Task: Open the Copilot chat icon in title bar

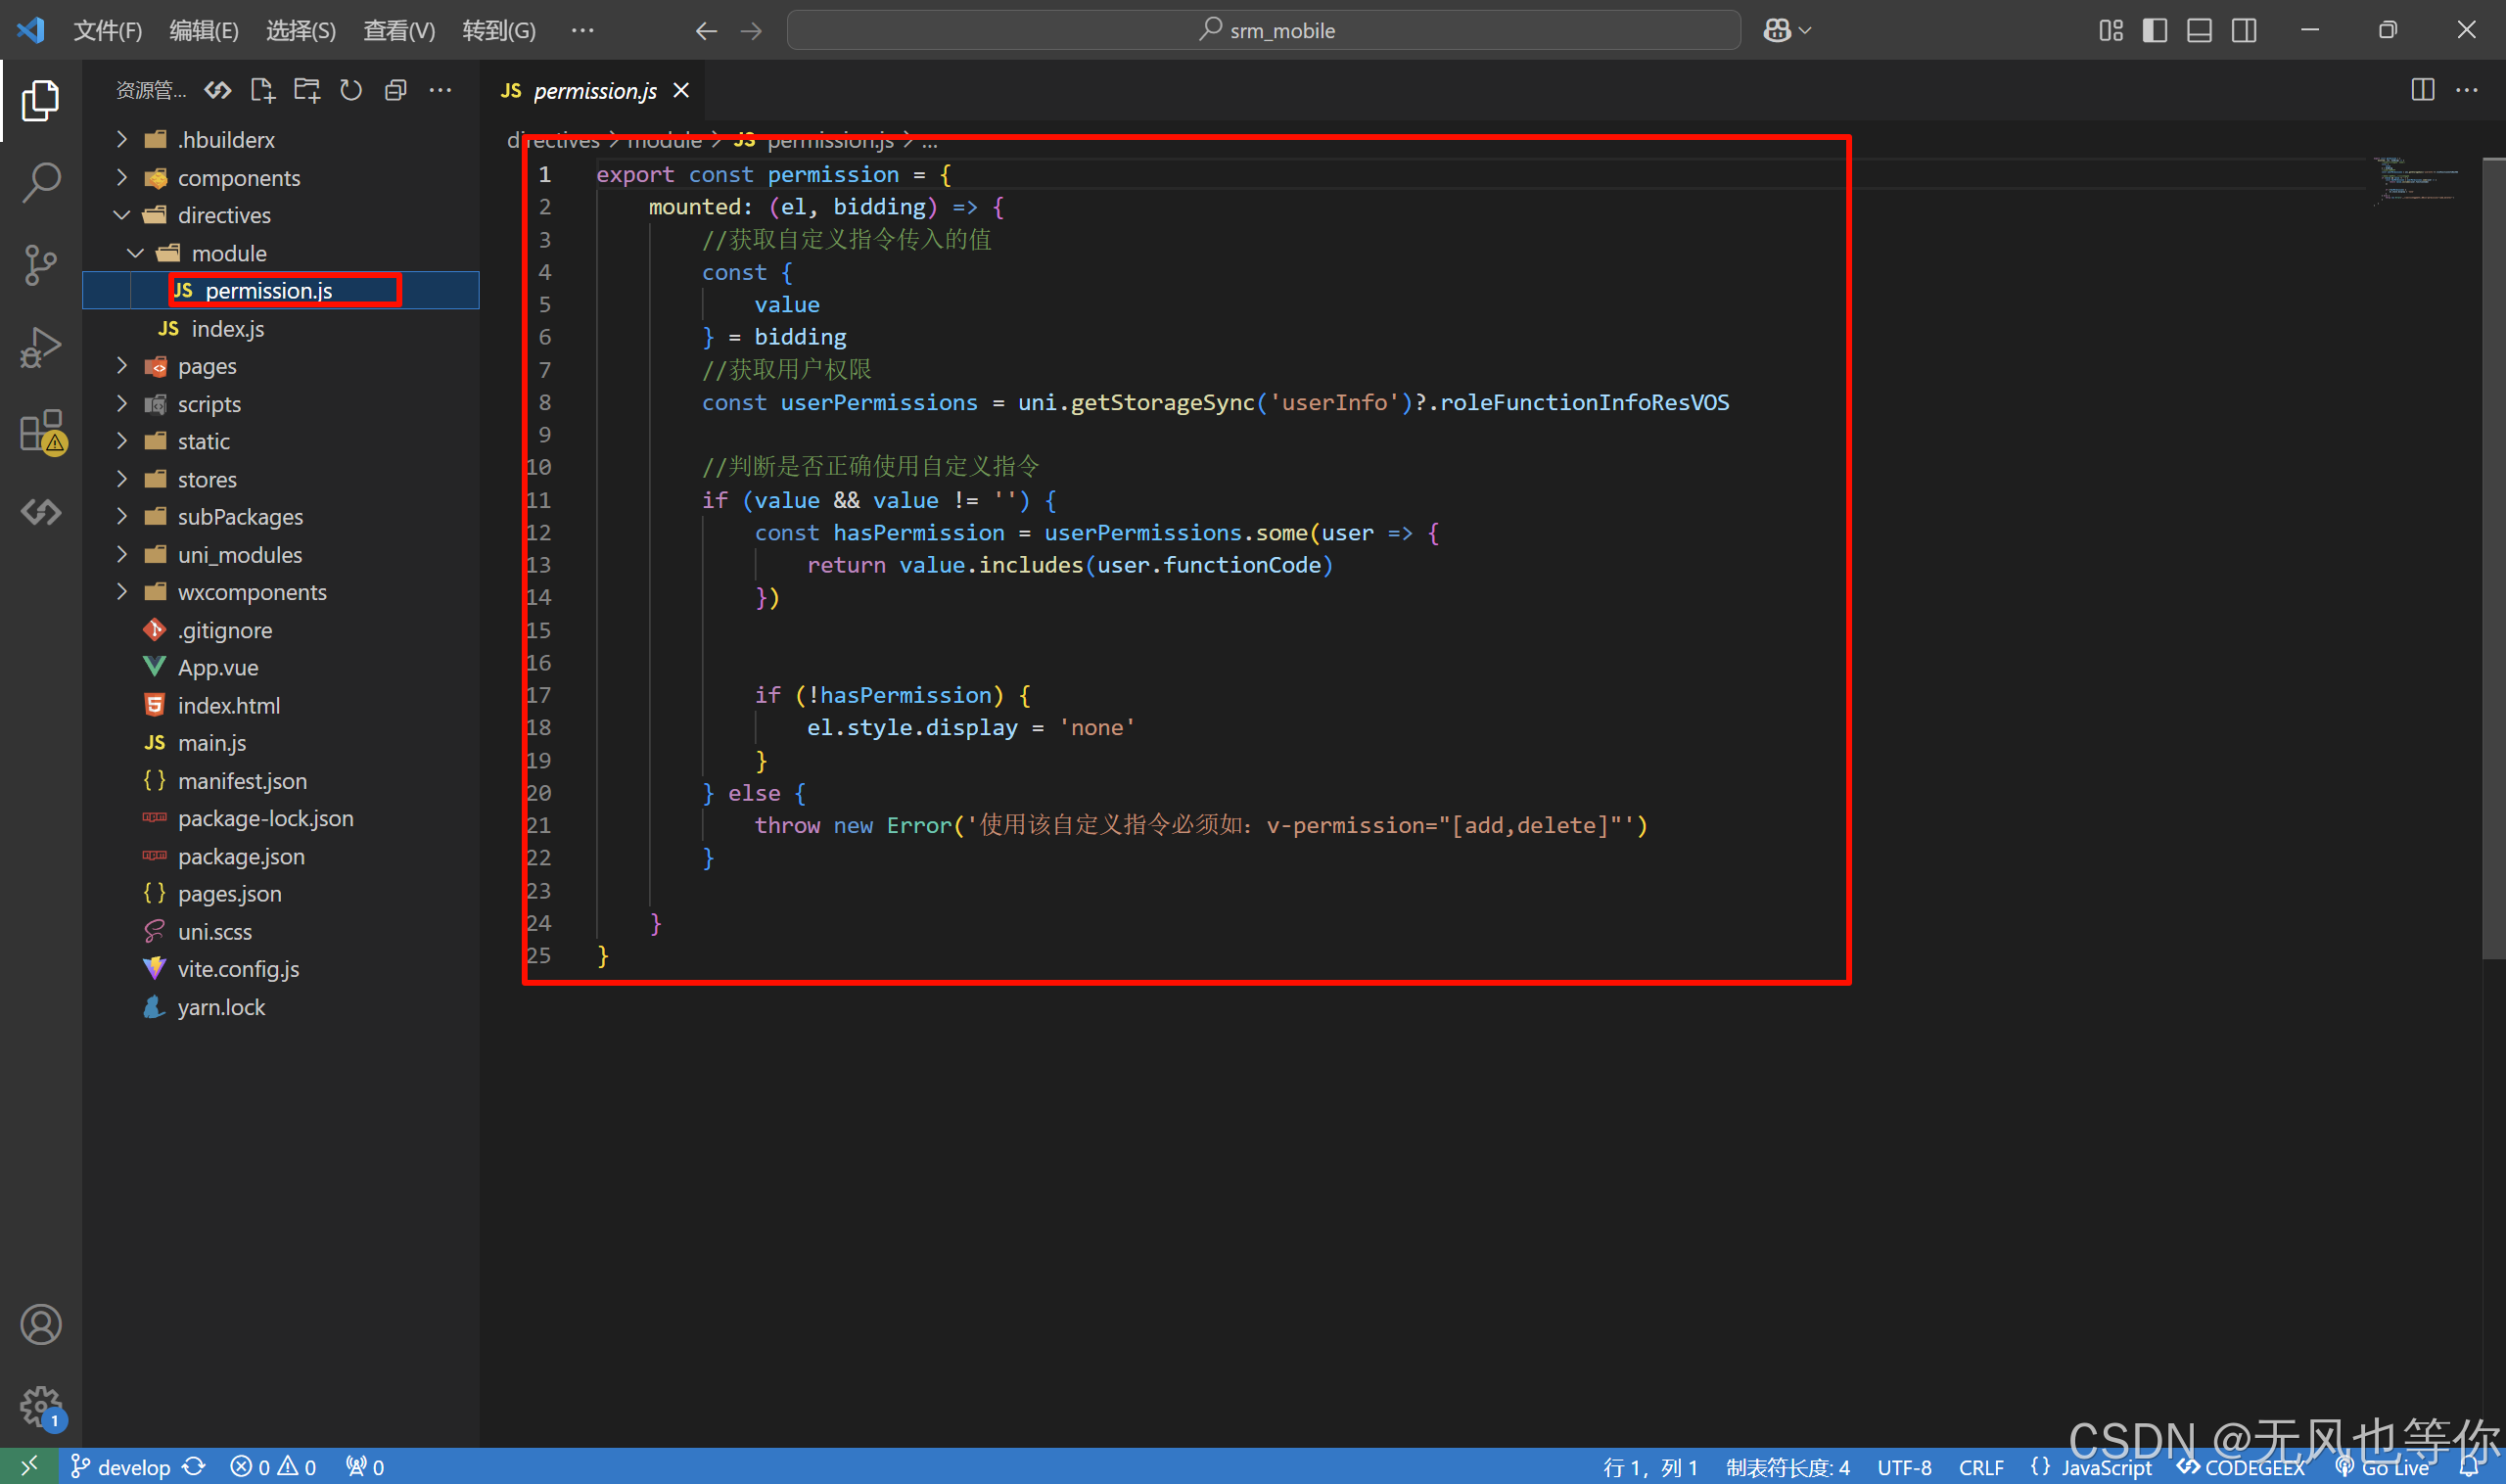Action: (1777, 30)
